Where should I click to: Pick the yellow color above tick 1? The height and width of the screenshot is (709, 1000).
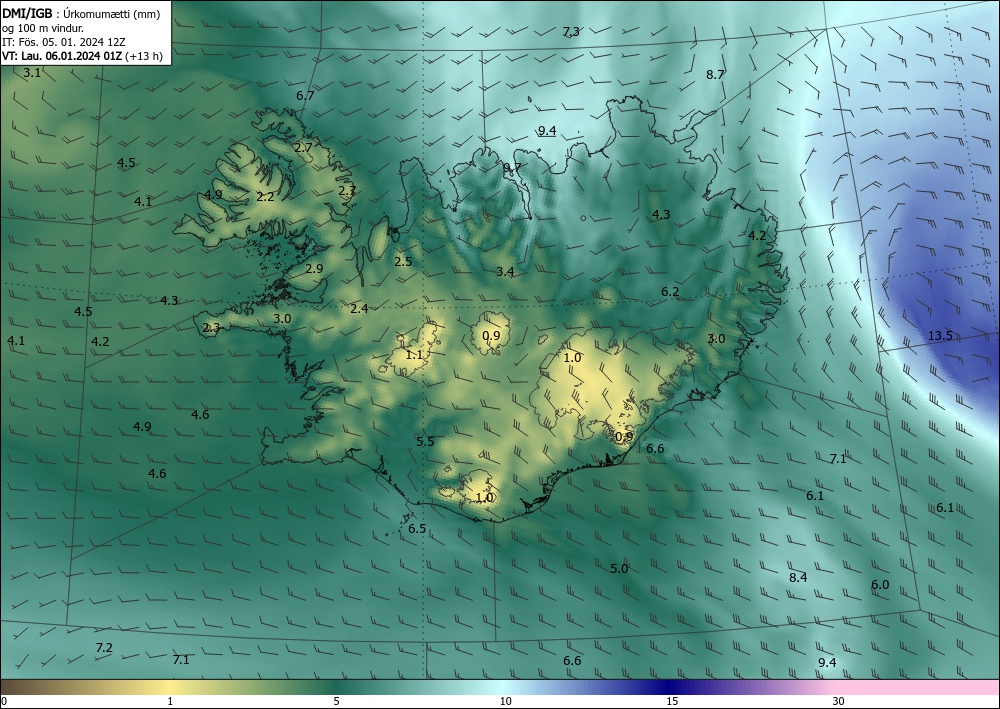[x=170, y=687]
